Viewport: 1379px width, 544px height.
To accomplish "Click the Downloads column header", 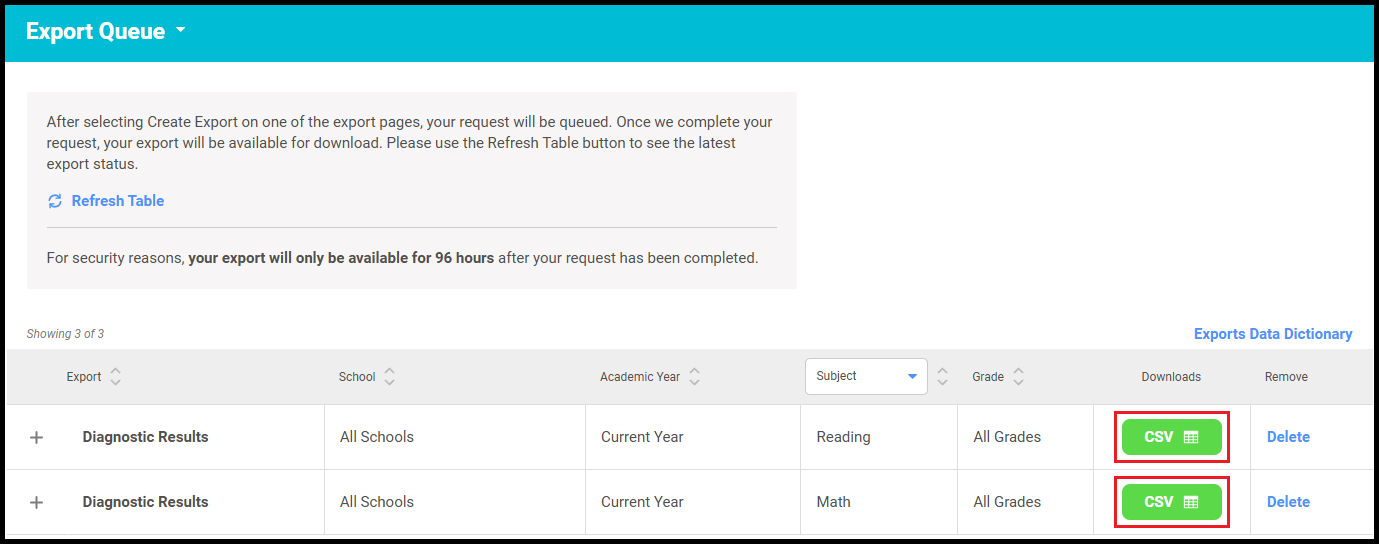I will (1171, 377).
